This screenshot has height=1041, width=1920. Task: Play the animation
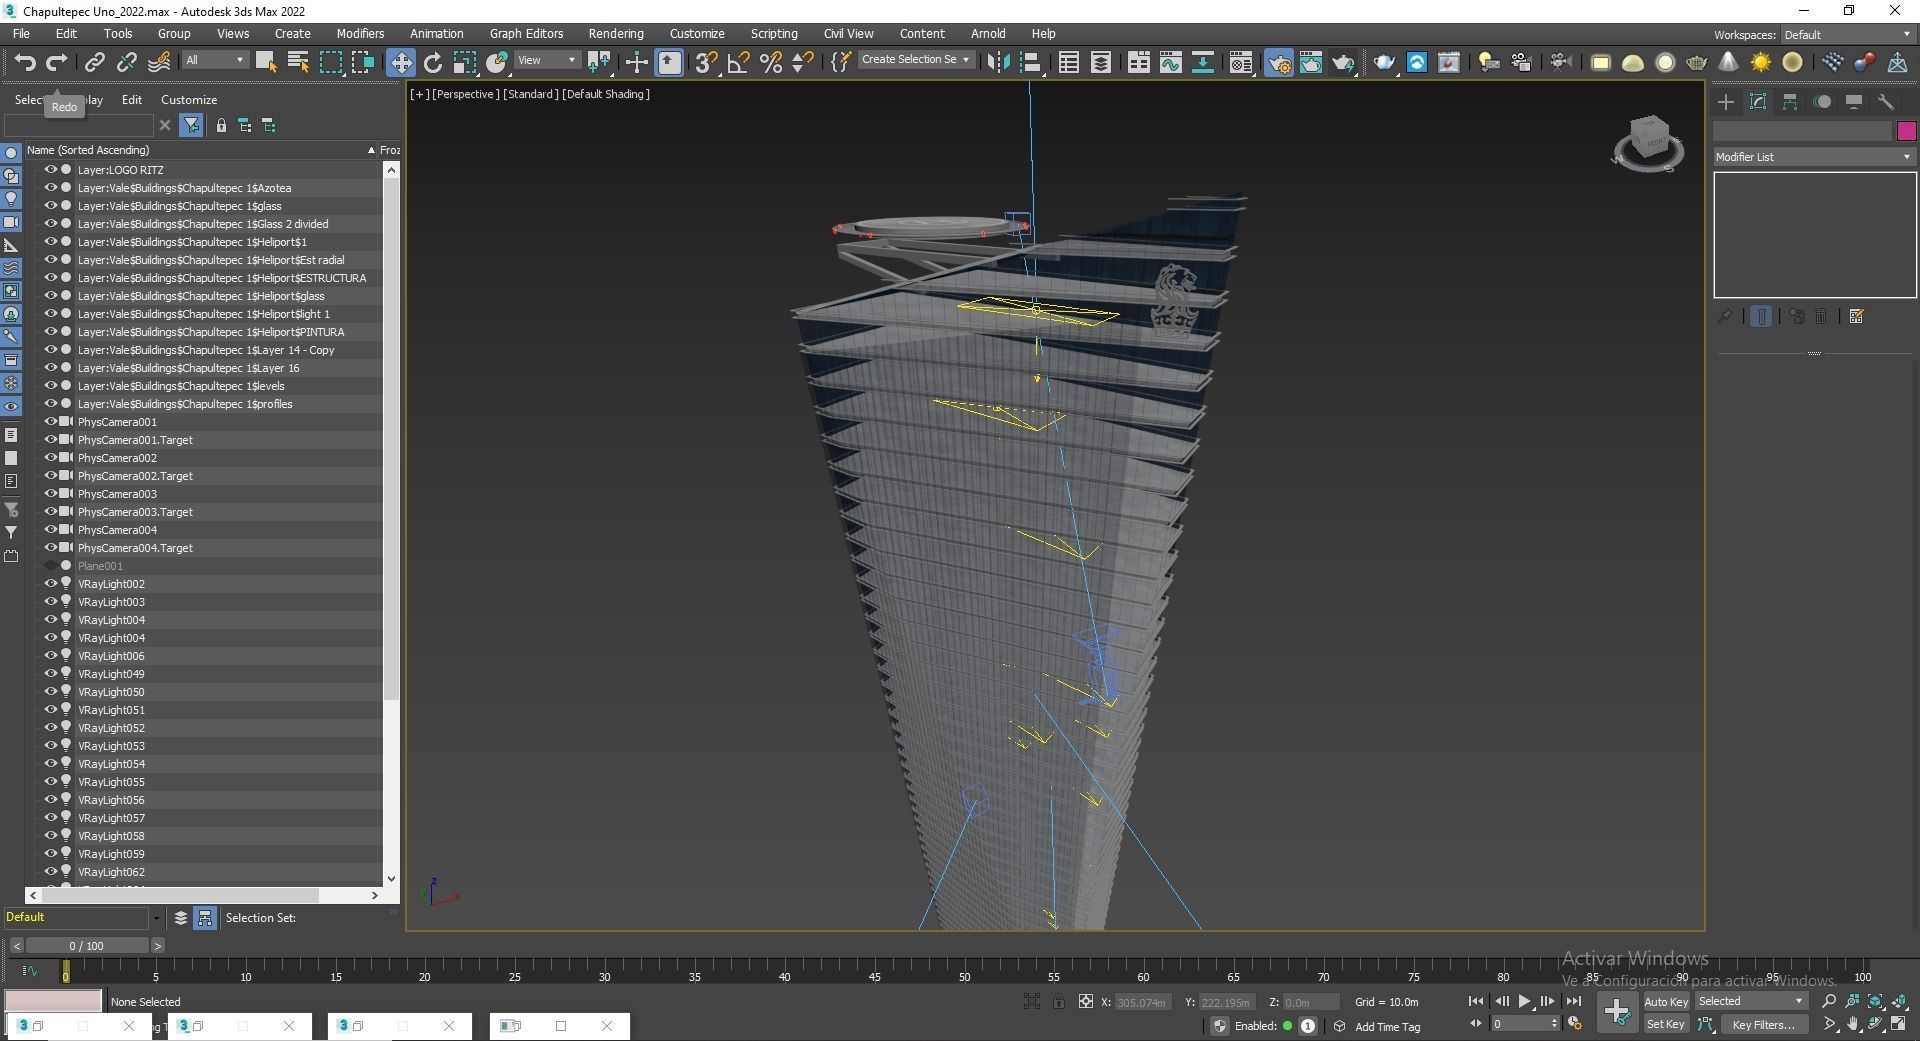[x=1524, y=1001]
